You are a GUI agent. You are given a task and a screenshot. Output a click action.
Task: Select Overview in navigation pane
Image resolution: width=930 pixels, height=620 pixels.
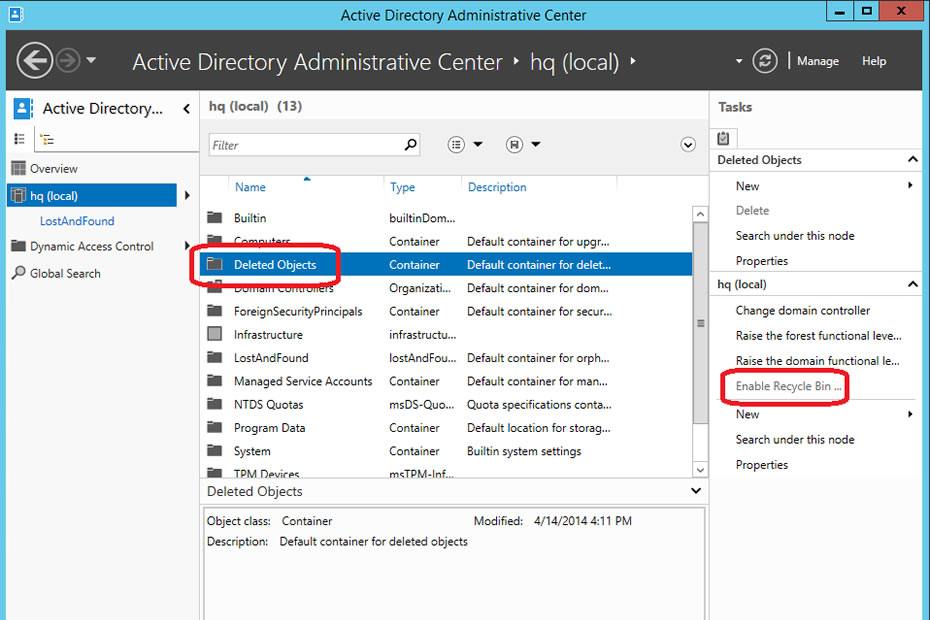click(x=53, y=168)
